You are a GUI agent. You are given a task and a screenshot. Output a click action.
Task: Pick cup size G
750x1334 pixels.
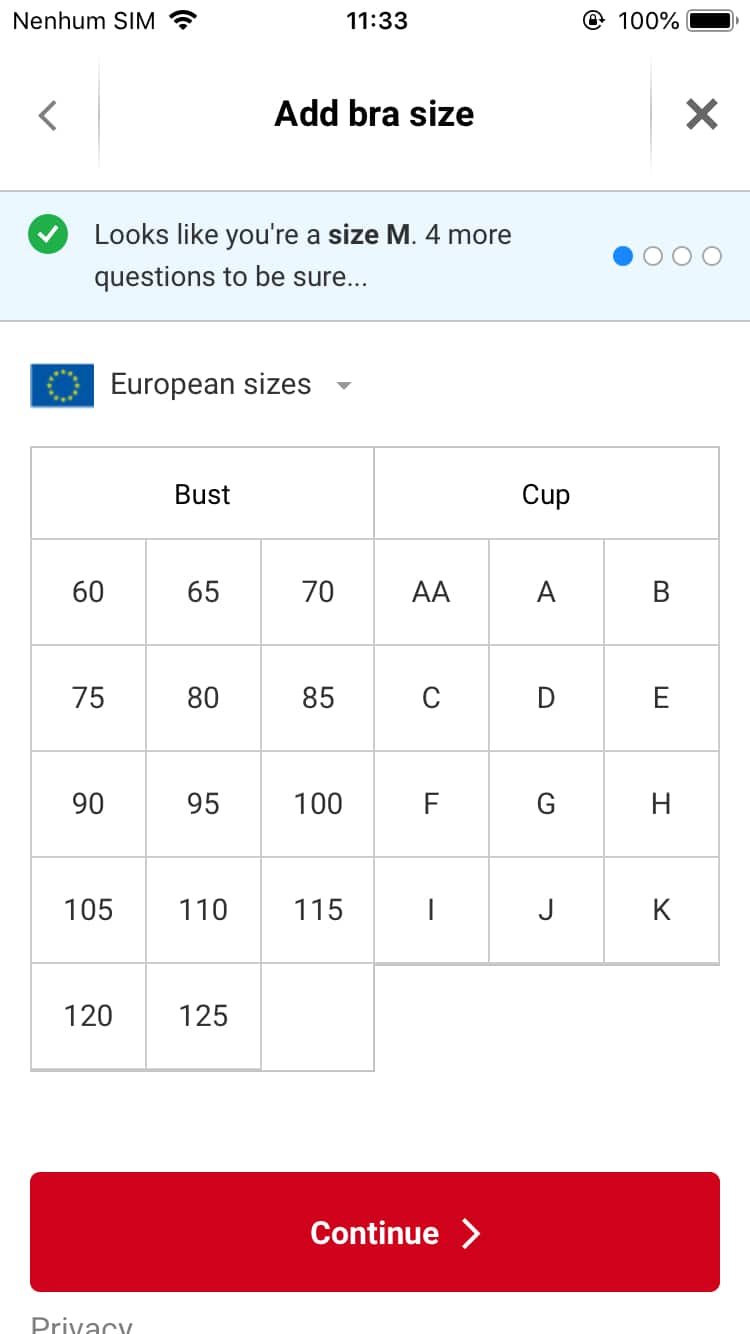point(546,804)
